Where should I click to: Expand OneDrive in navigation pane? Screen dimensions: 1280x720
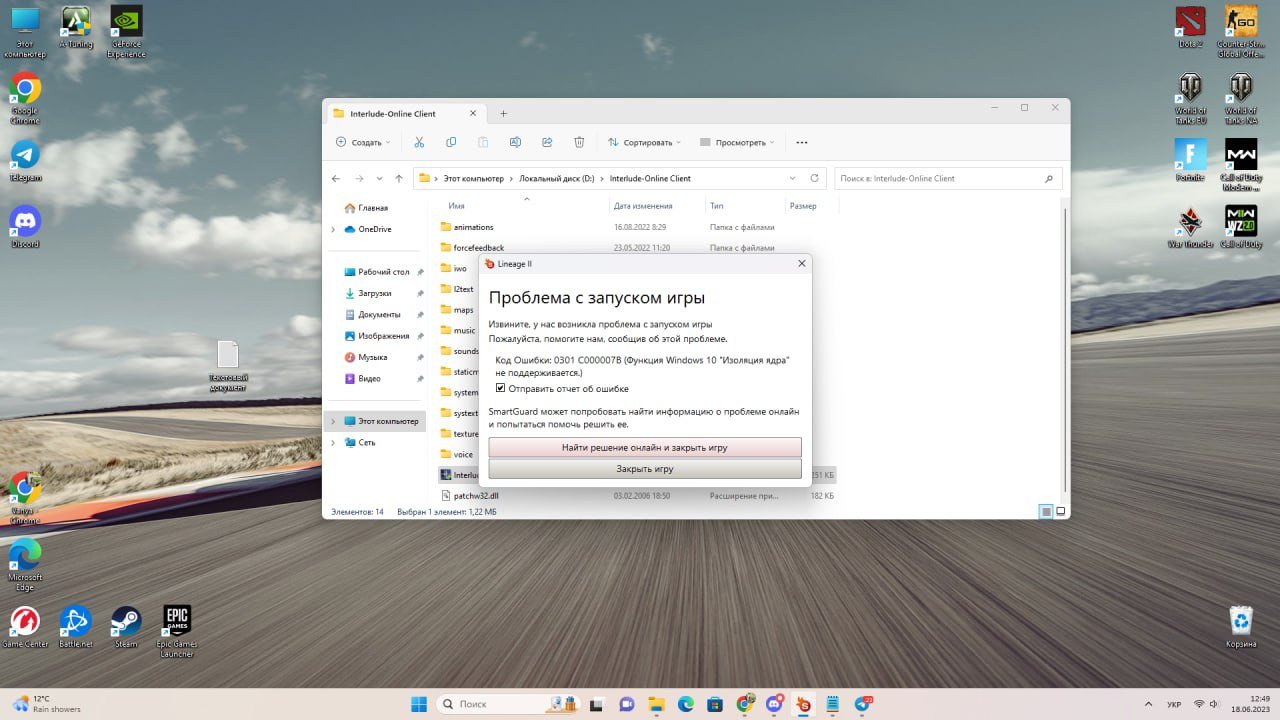[x=333, y=229]
